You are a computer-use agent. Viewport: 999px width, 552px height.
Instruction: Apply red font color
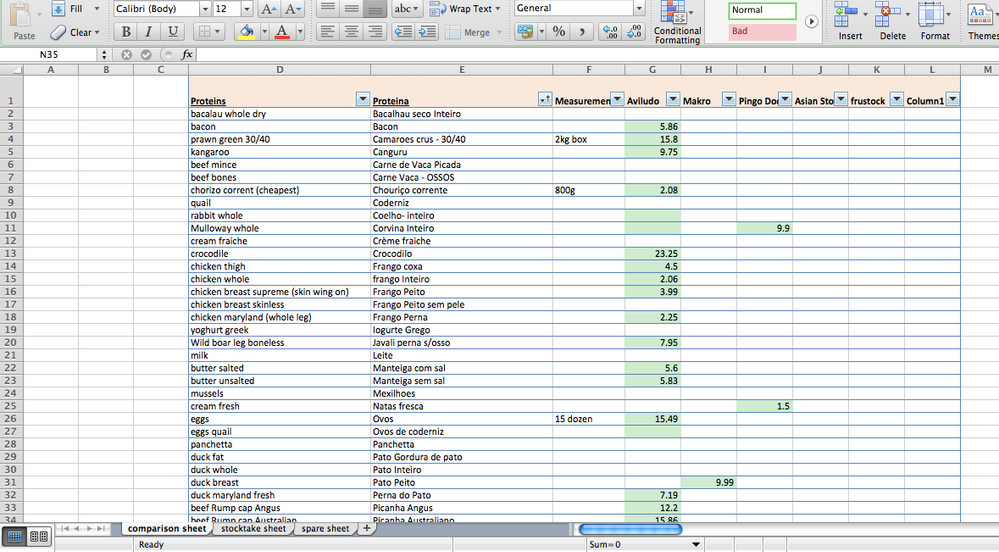(282, 31)
